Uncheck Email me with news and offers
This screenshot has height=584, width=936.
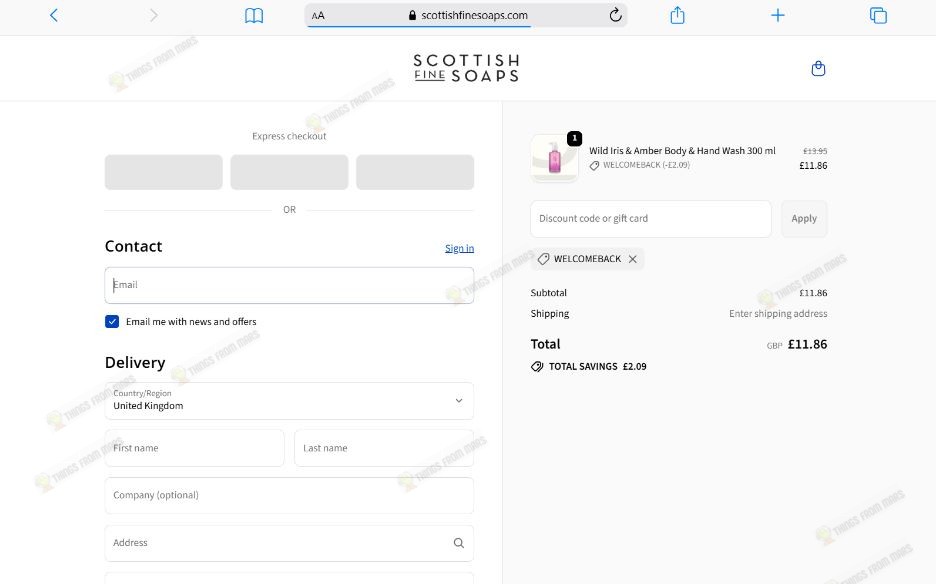112,321
